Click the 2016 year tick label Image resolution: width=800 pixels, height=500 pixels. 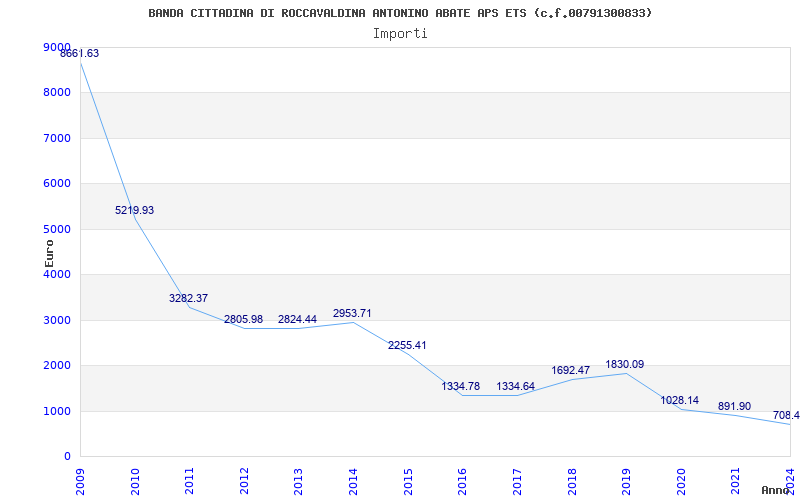(462, 482)
